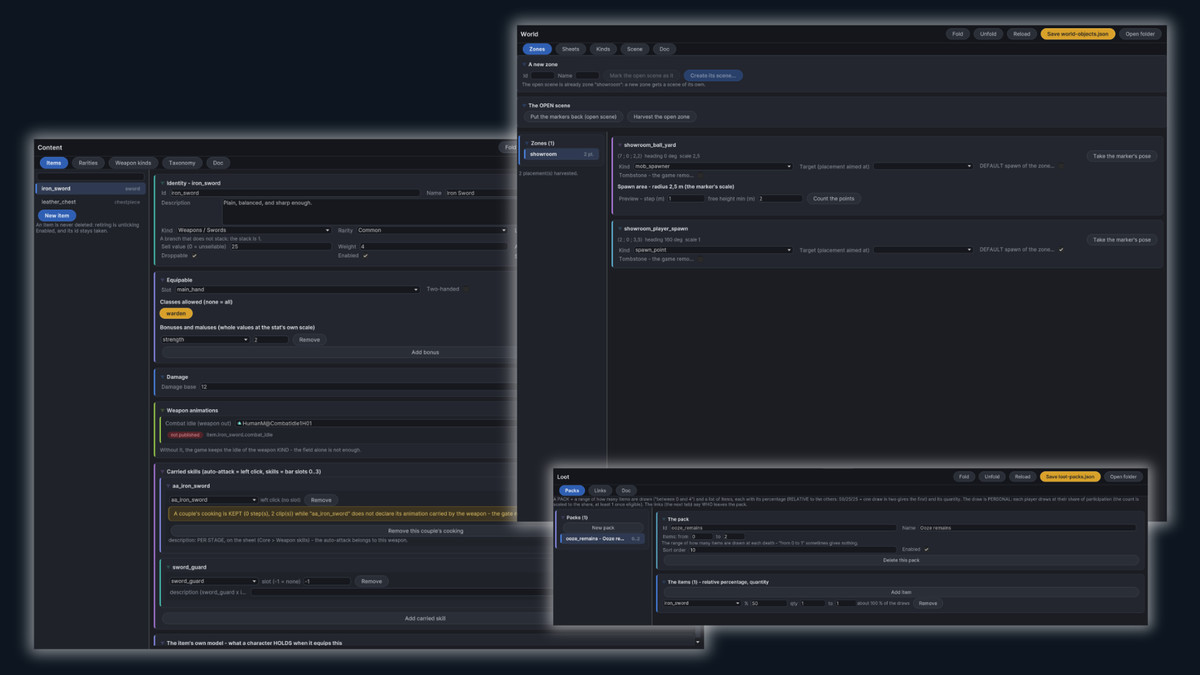
Task: Open the Weapon kinds tab
Action: pyautogui.click(x=133, y=163)
